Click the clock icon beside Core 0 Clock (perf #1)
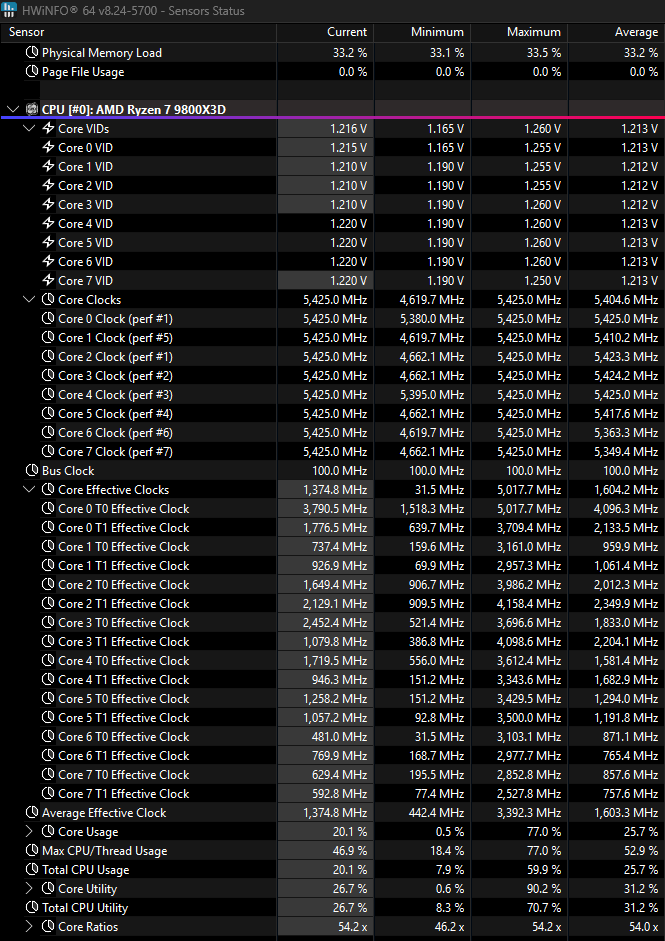The image size is (665, 941). click(x=48, y=319)
